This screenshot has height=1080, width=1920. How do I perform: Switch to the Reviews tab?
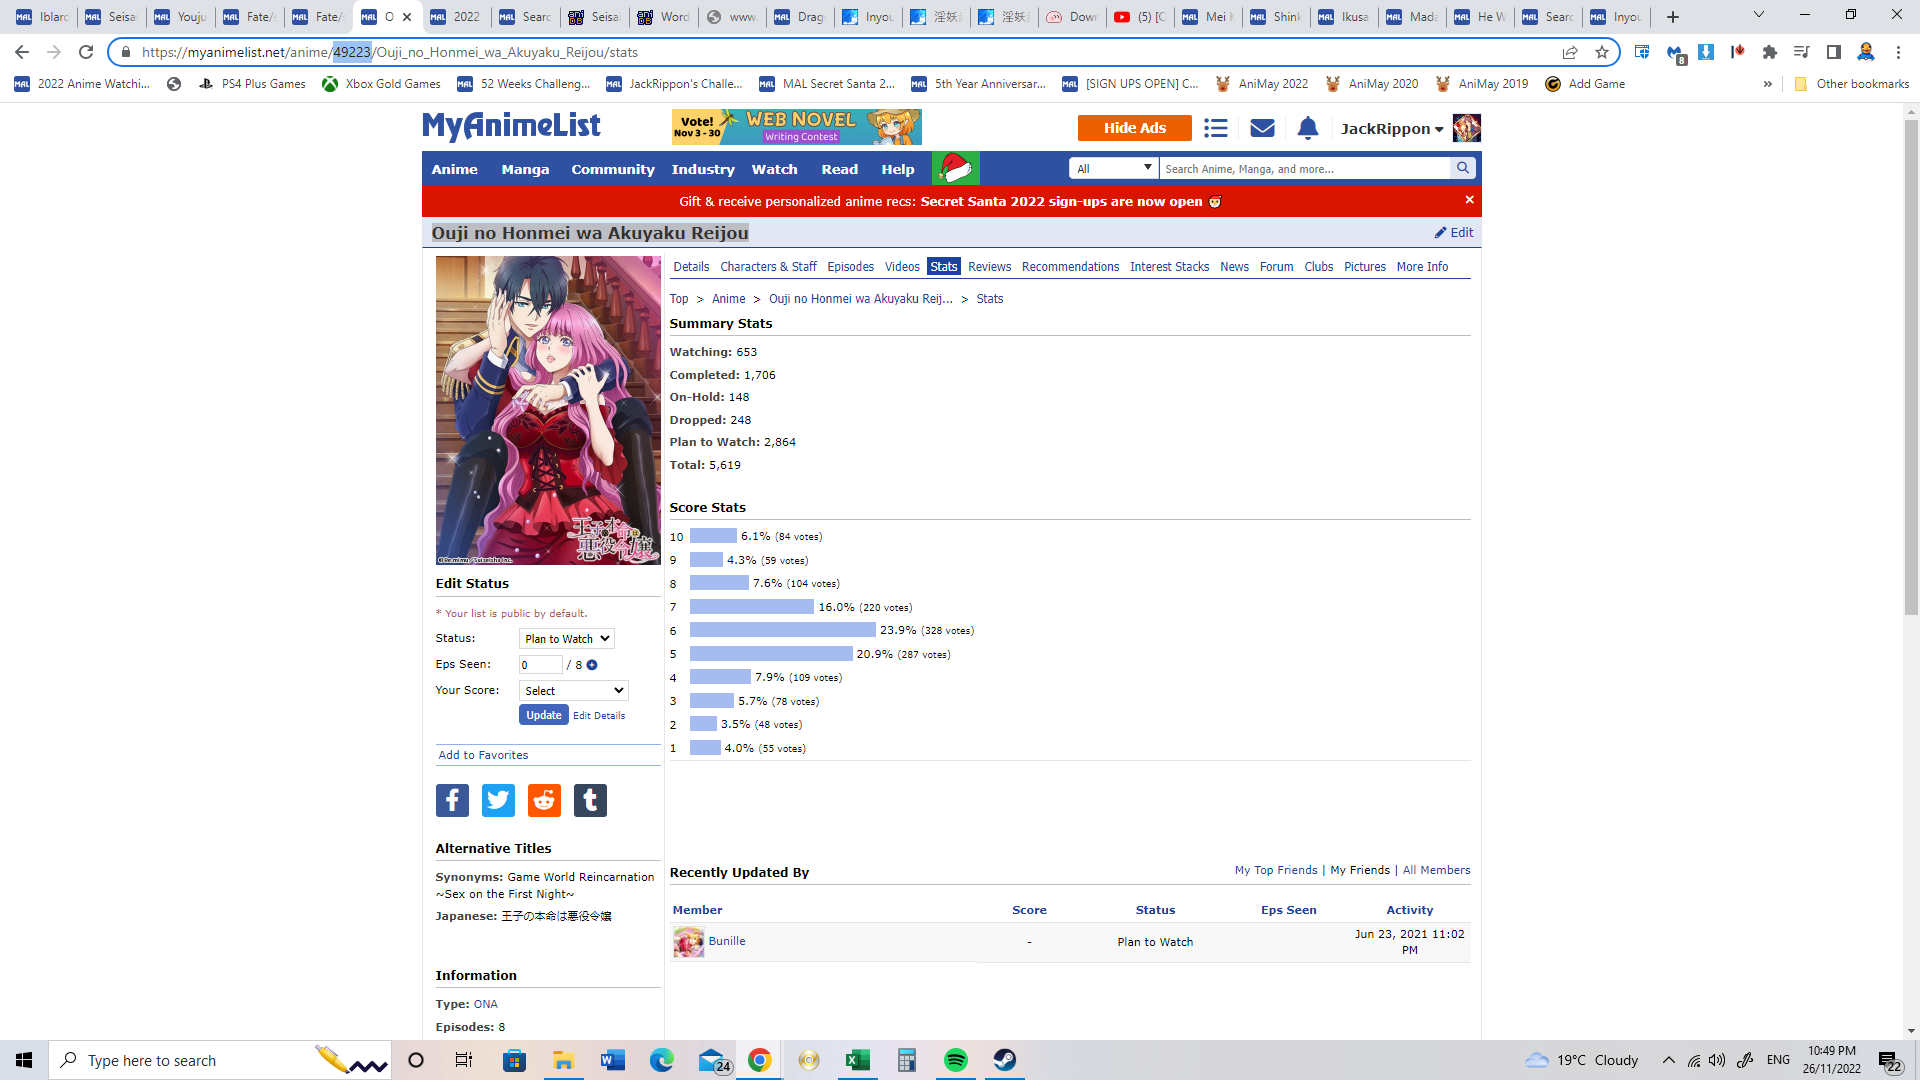tap(989, 267)
